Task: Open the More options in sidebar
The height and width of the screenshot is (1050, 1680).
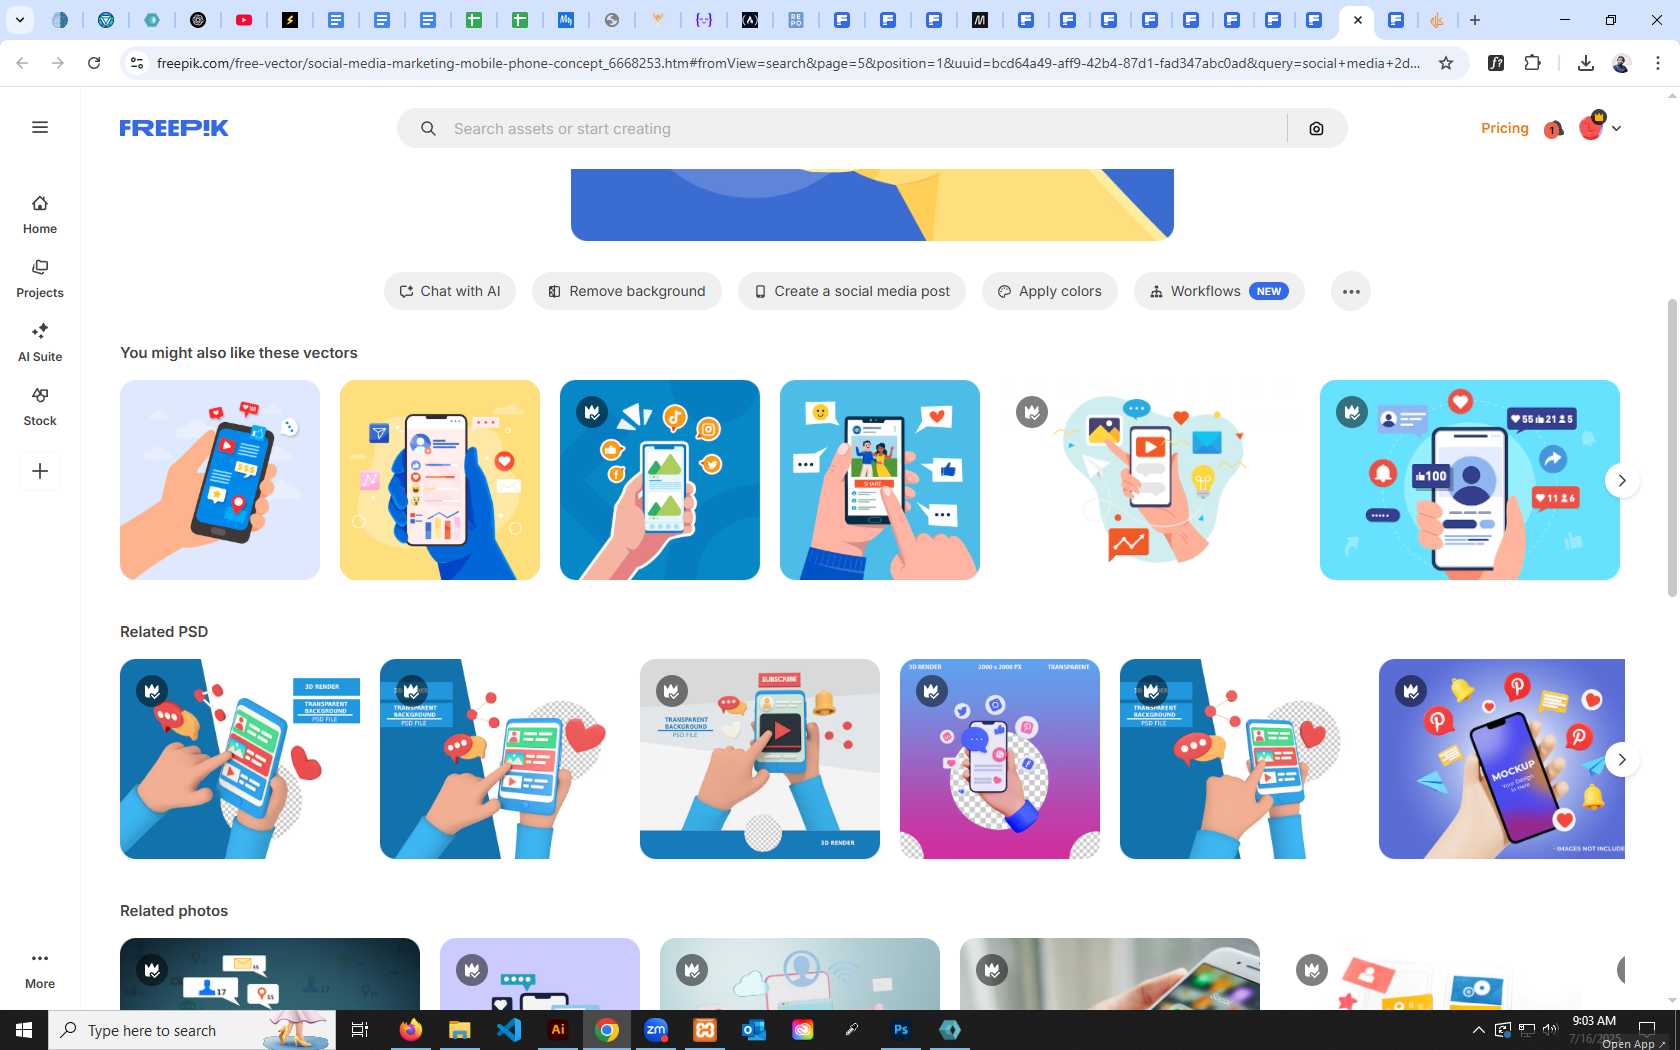Action: [40, 970]
